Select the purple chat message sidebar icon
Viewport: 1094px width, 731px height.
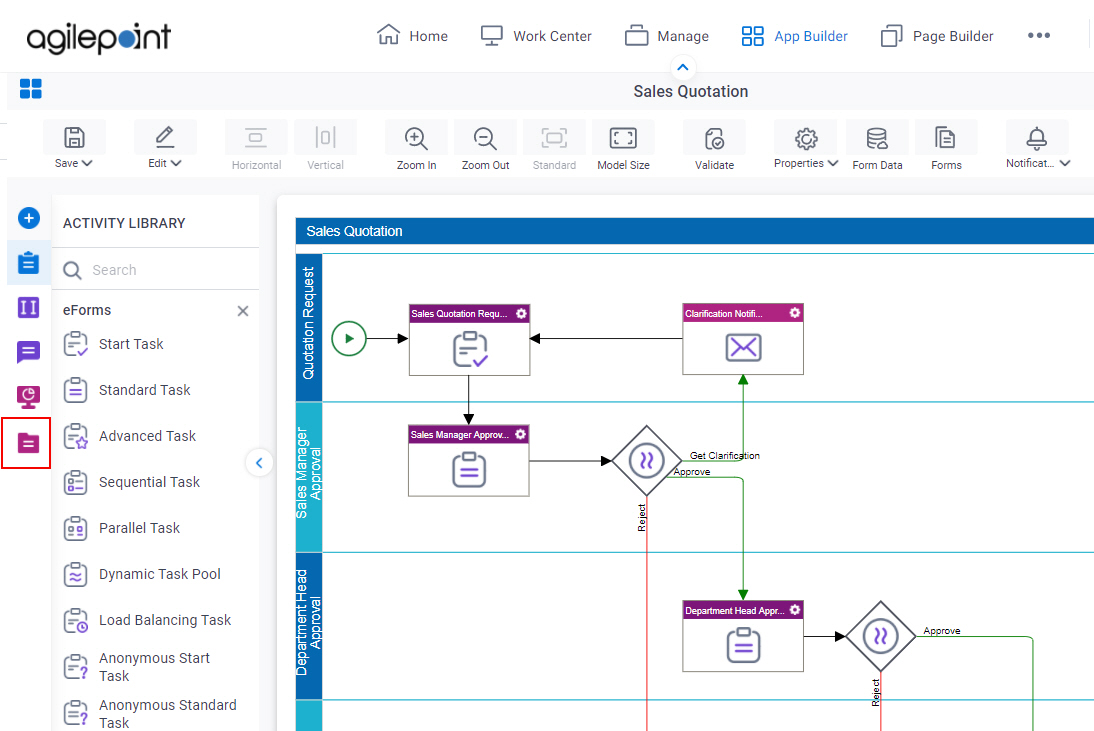(x=29, y=352)
